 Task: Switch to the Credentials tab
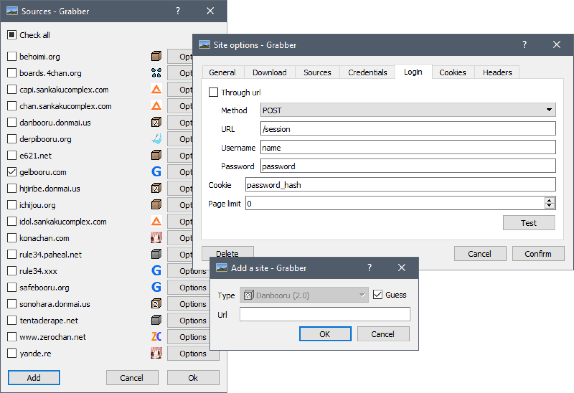[368, 72]
